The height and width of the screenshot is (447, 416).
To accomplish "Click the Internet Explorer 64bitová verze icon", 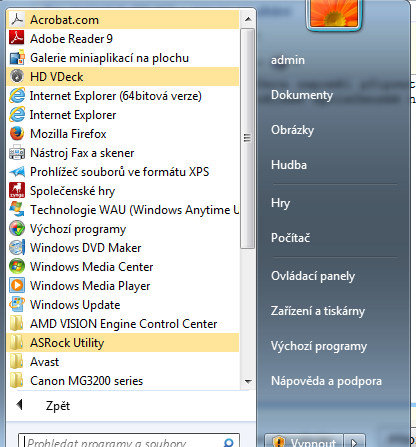I will 17,96.
